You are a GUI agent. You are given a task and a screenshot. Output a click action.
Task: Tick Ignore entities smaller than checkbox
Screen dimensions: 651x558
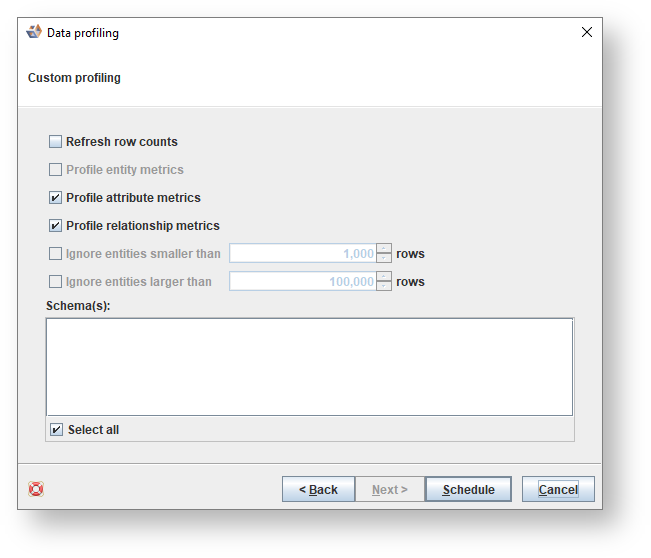click(56, 254)
